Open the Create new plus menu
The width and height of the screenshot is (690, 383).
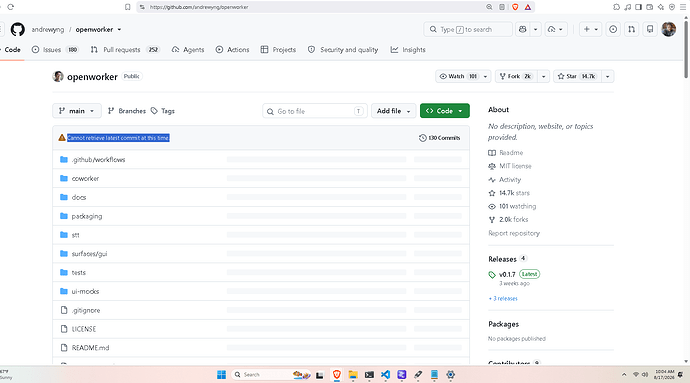pyautogui.click(x=590, y=29)
